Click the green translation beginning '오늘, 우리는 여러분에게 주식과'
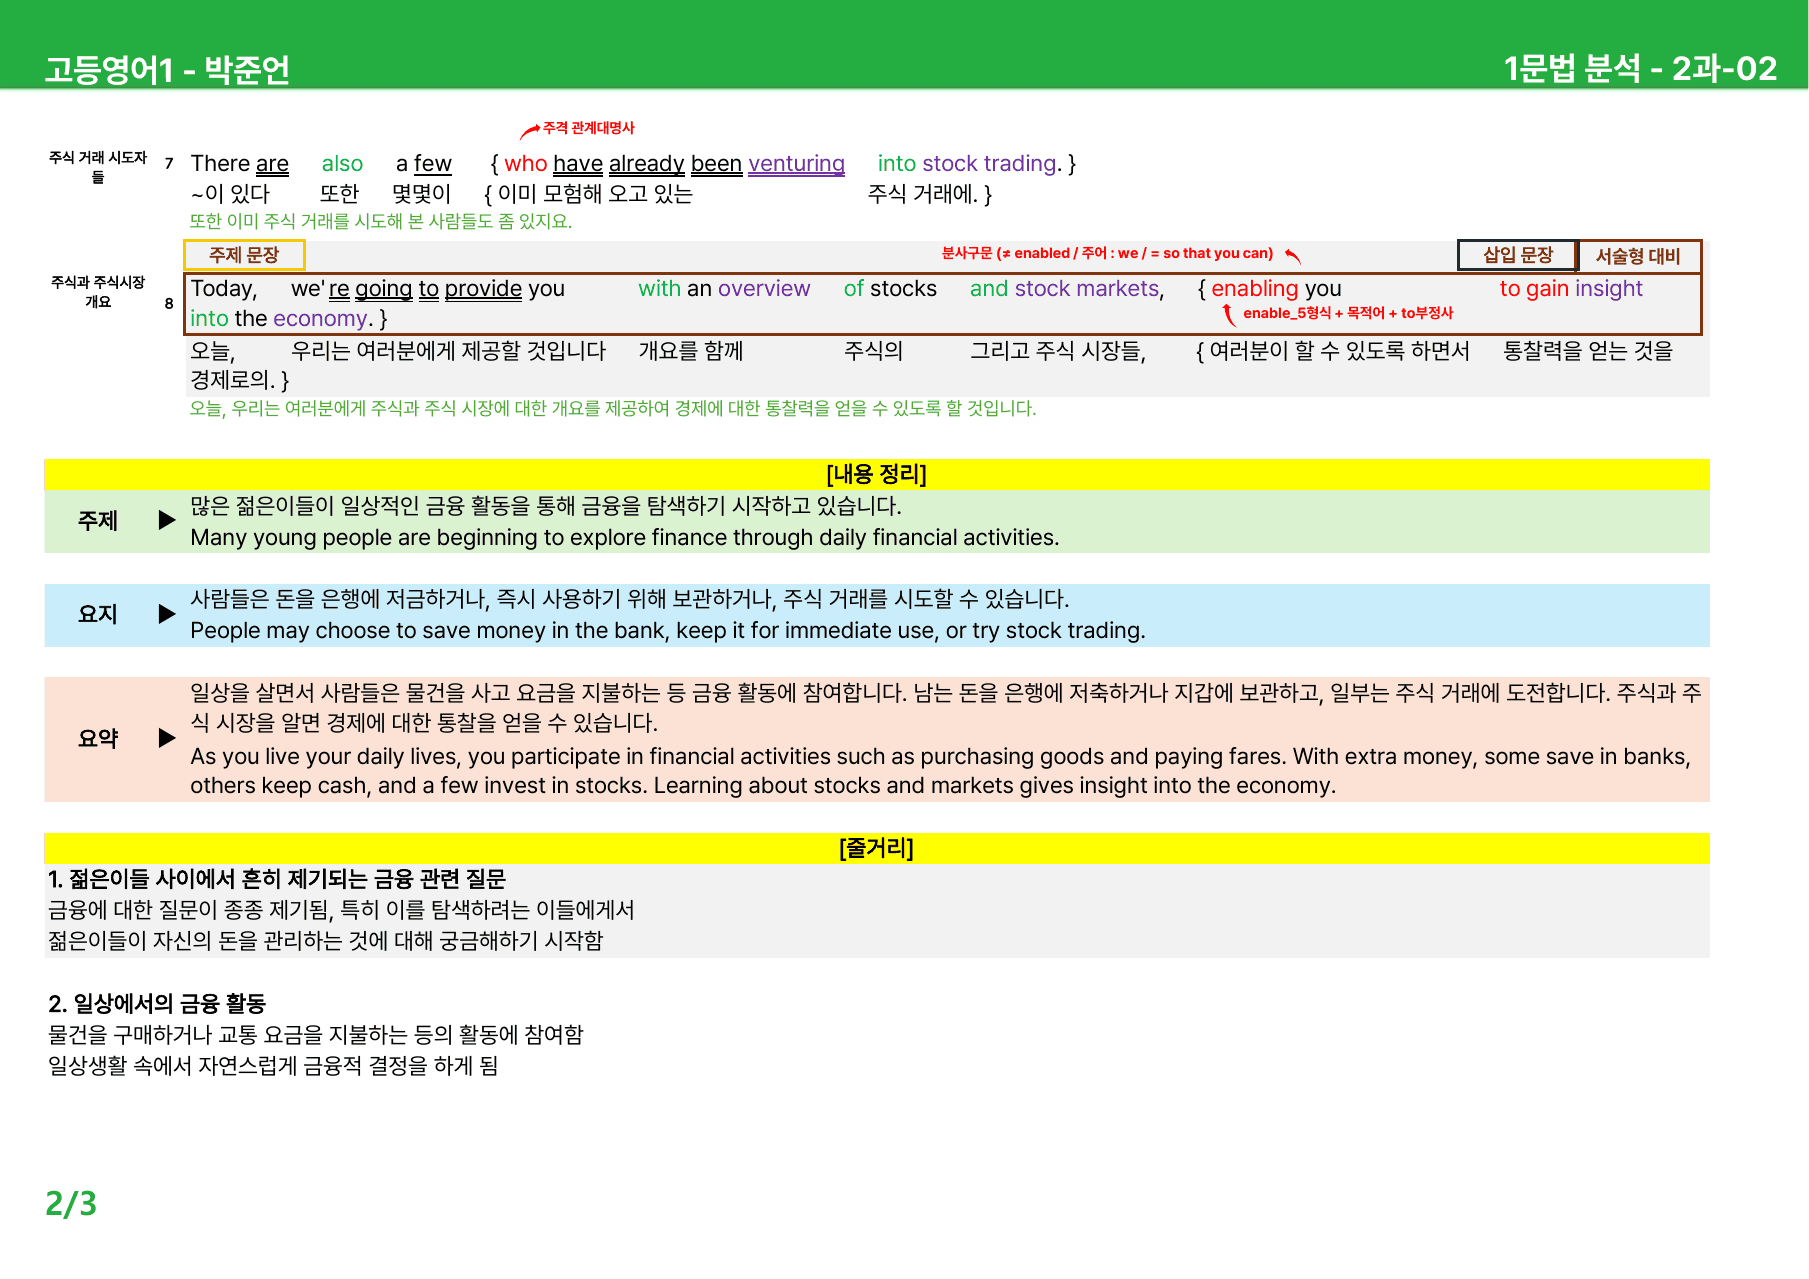The width and height of the screenshot is (1809, 1279). [613, 408]
